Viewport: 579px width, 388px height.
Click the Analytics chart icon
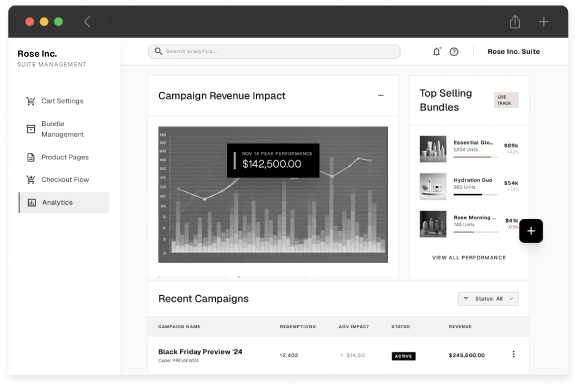32,202
